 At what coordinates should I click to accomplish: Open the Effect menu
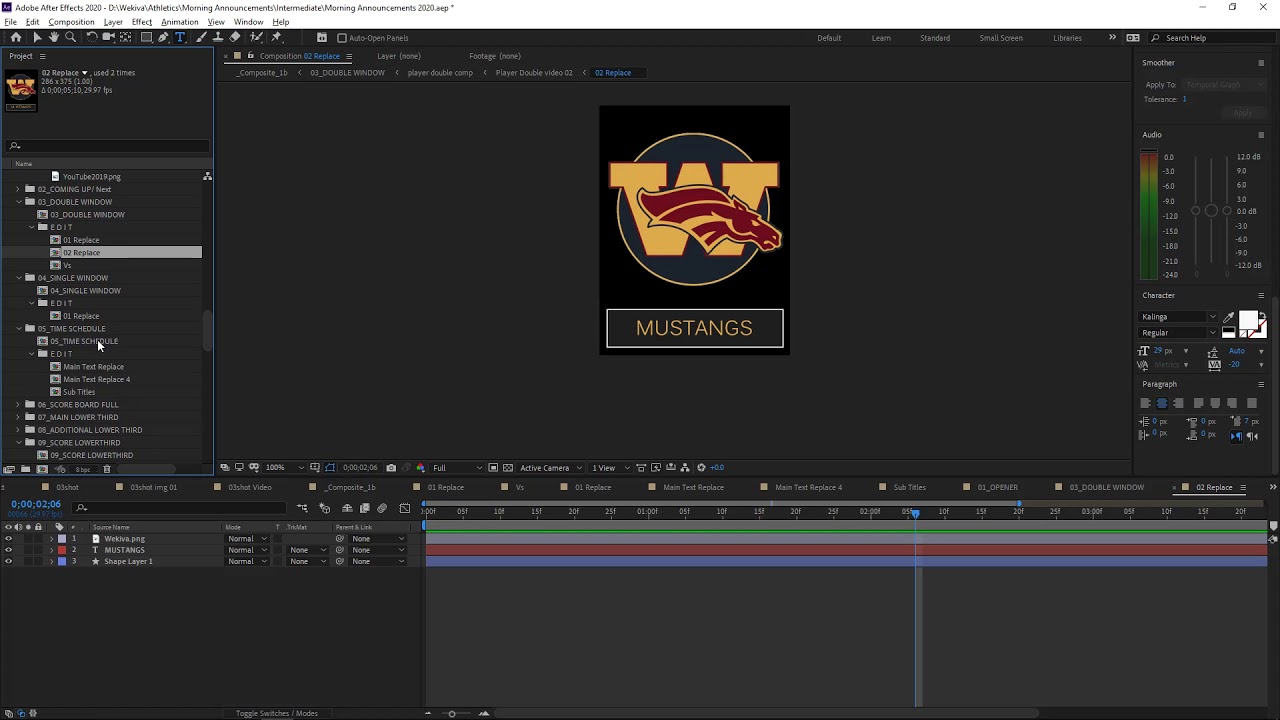142,22
